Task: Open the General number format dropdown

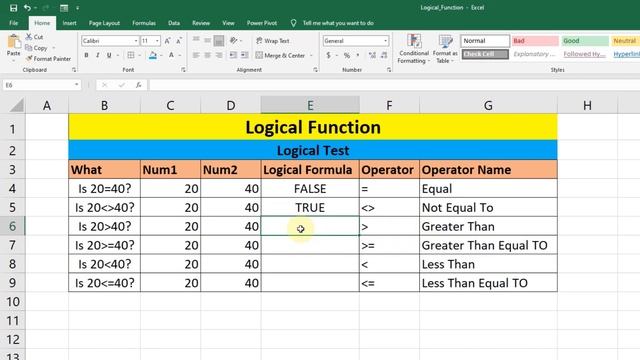Action: 385,41
